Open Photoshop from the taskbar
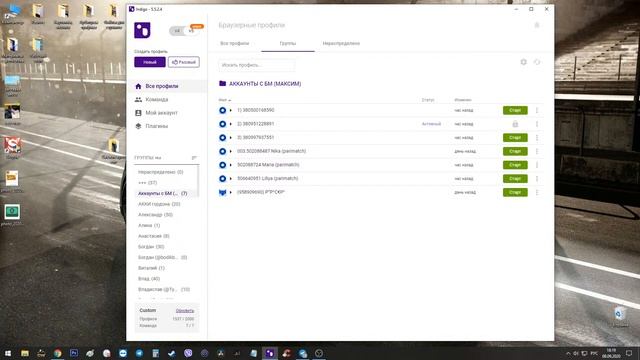The height and width of the screenshot is (360, 640). point(74,353)
